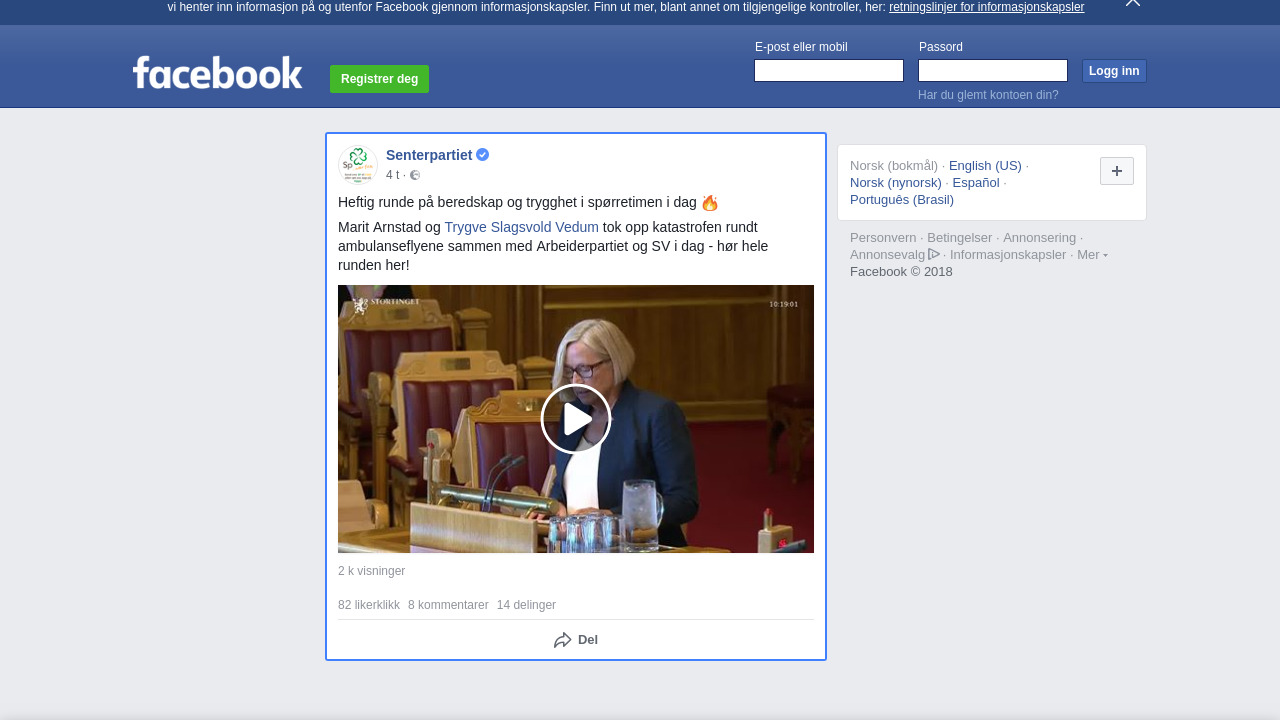Viewport: 1280px width, 720px height.
Task: Click the Facebook logo
Action: coord(217,72)
